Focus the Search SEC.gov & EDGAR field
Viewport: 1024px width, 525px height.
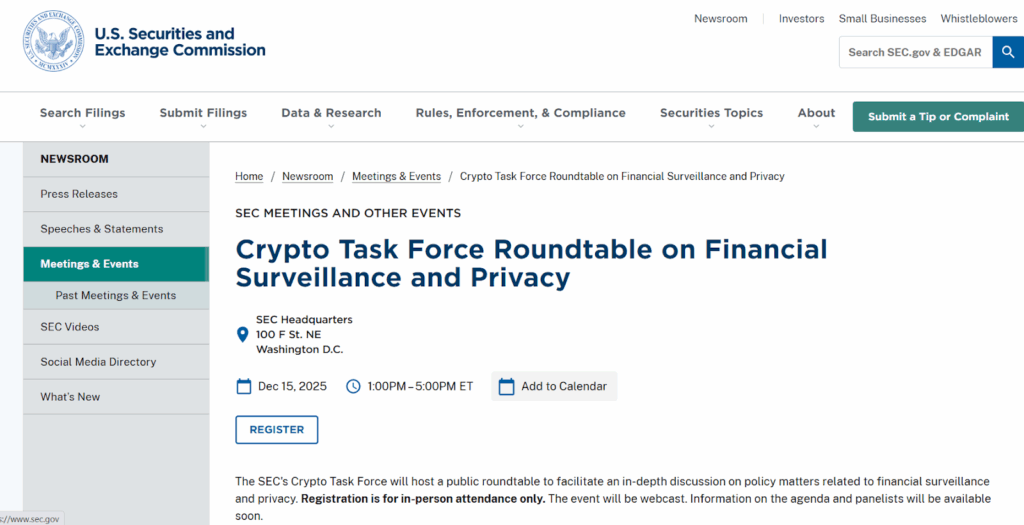[914, 52]
